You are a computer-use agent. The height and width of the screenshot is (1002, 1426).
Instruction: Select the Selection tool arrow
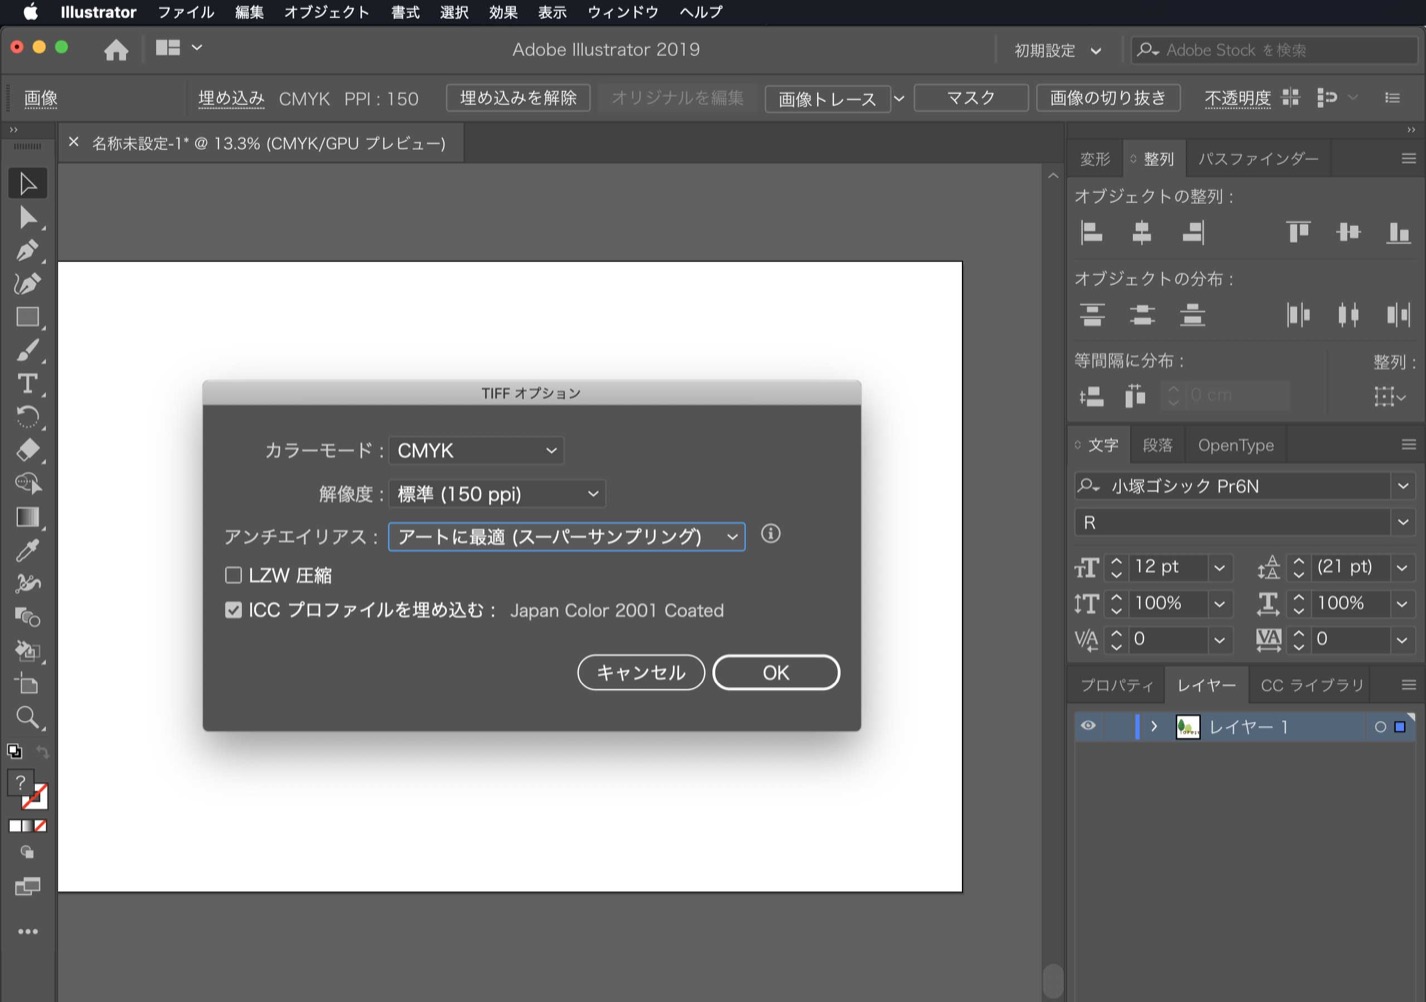(x=27, y=184)
